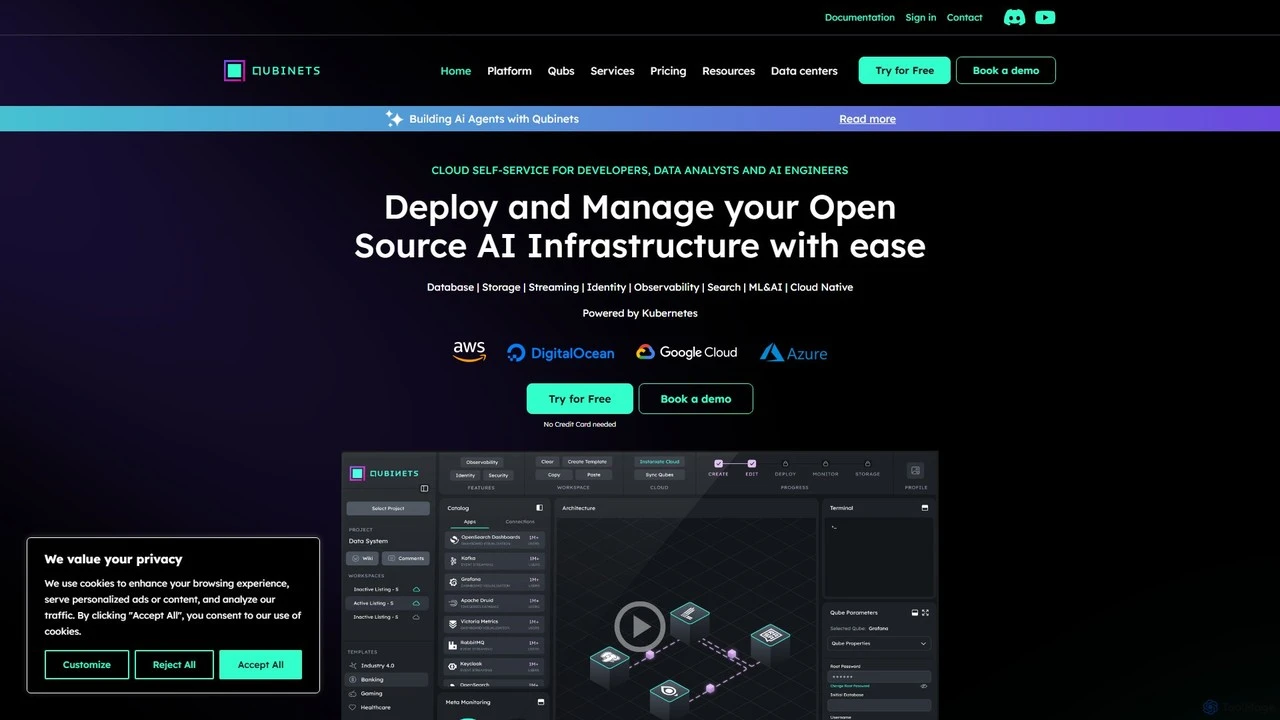
Task: Open the Documentation link
Action: (860, 17)
